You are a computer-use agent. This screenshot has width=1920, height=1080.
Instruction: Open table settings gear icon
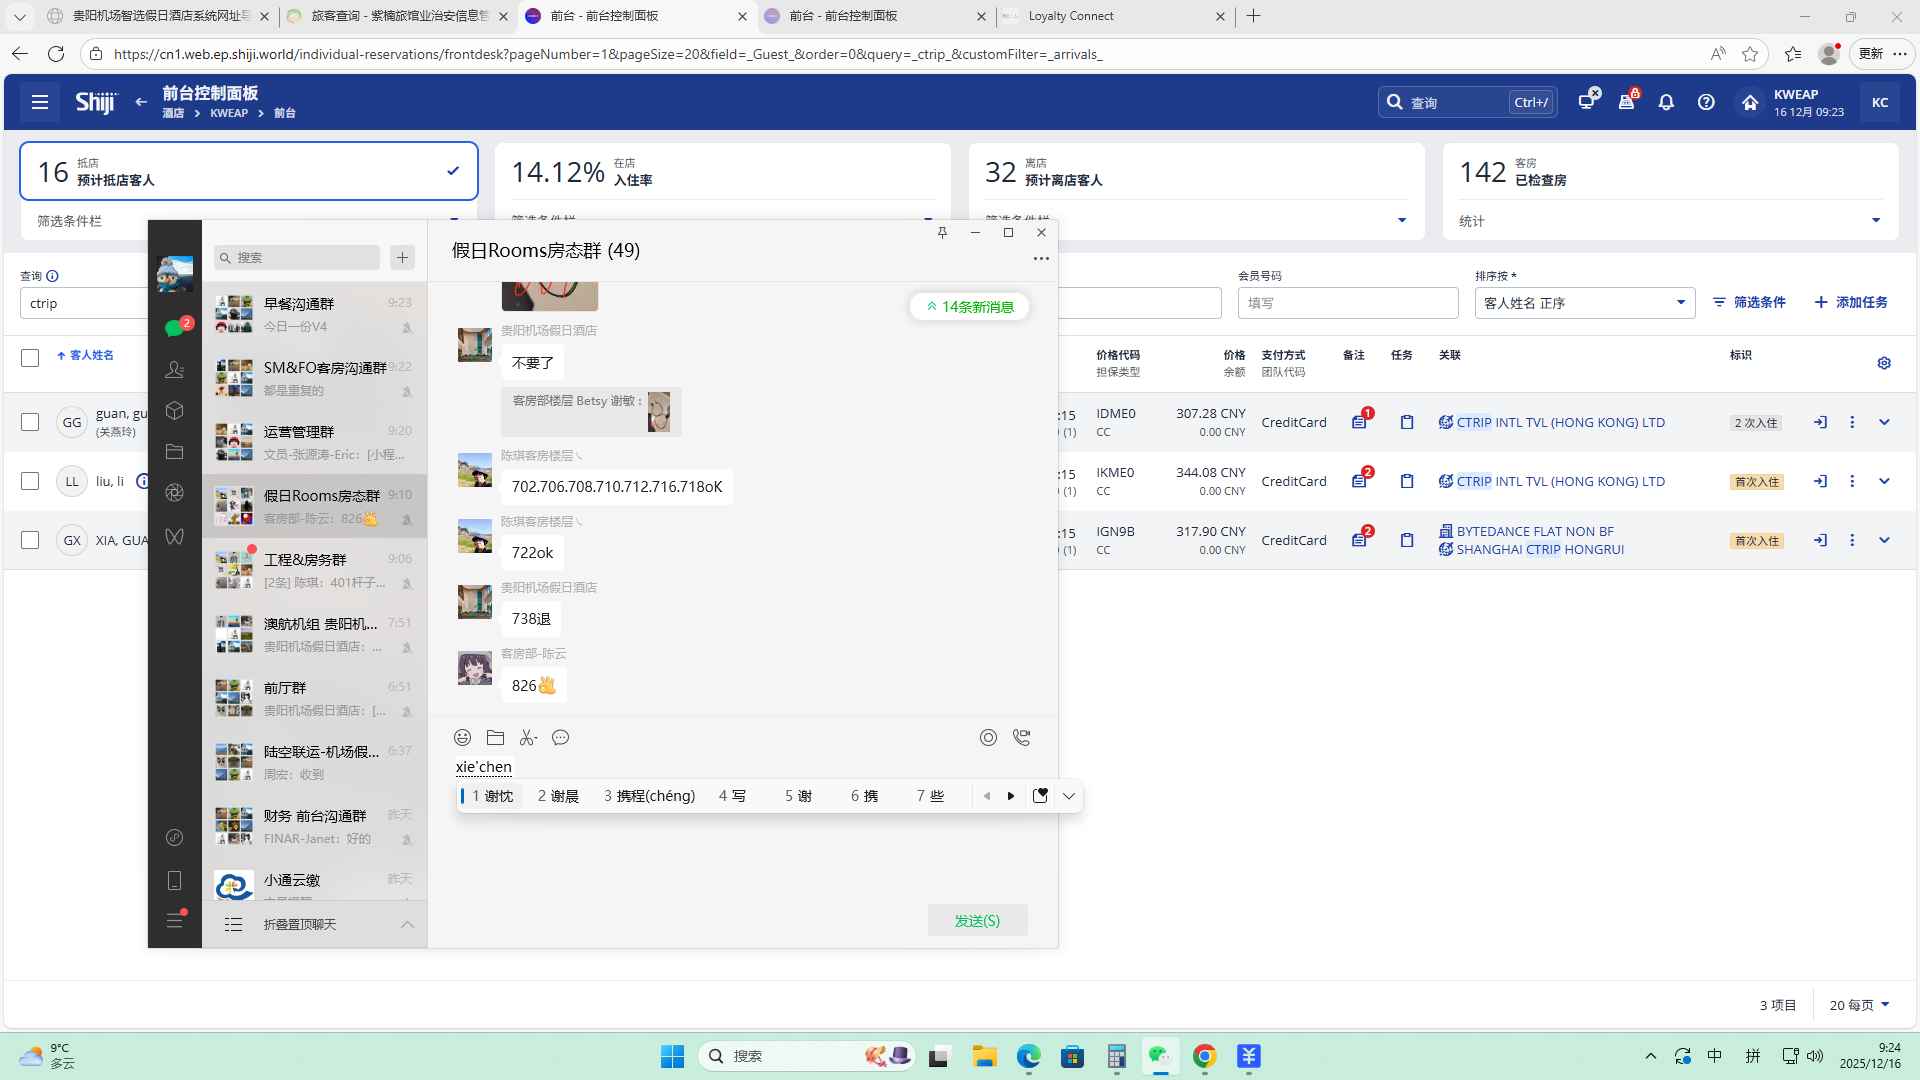[1884, 363]
